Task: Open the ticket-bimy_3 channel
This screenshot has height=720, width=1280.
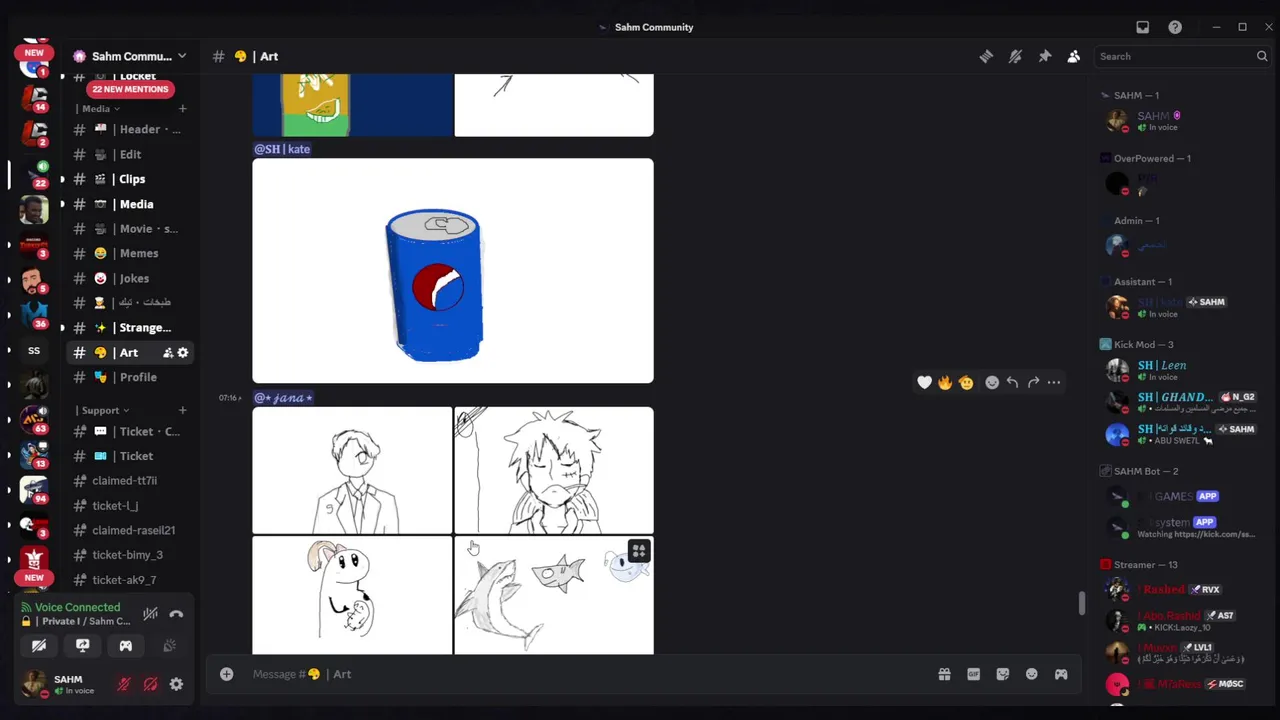Action: click(x=130, y=555)
